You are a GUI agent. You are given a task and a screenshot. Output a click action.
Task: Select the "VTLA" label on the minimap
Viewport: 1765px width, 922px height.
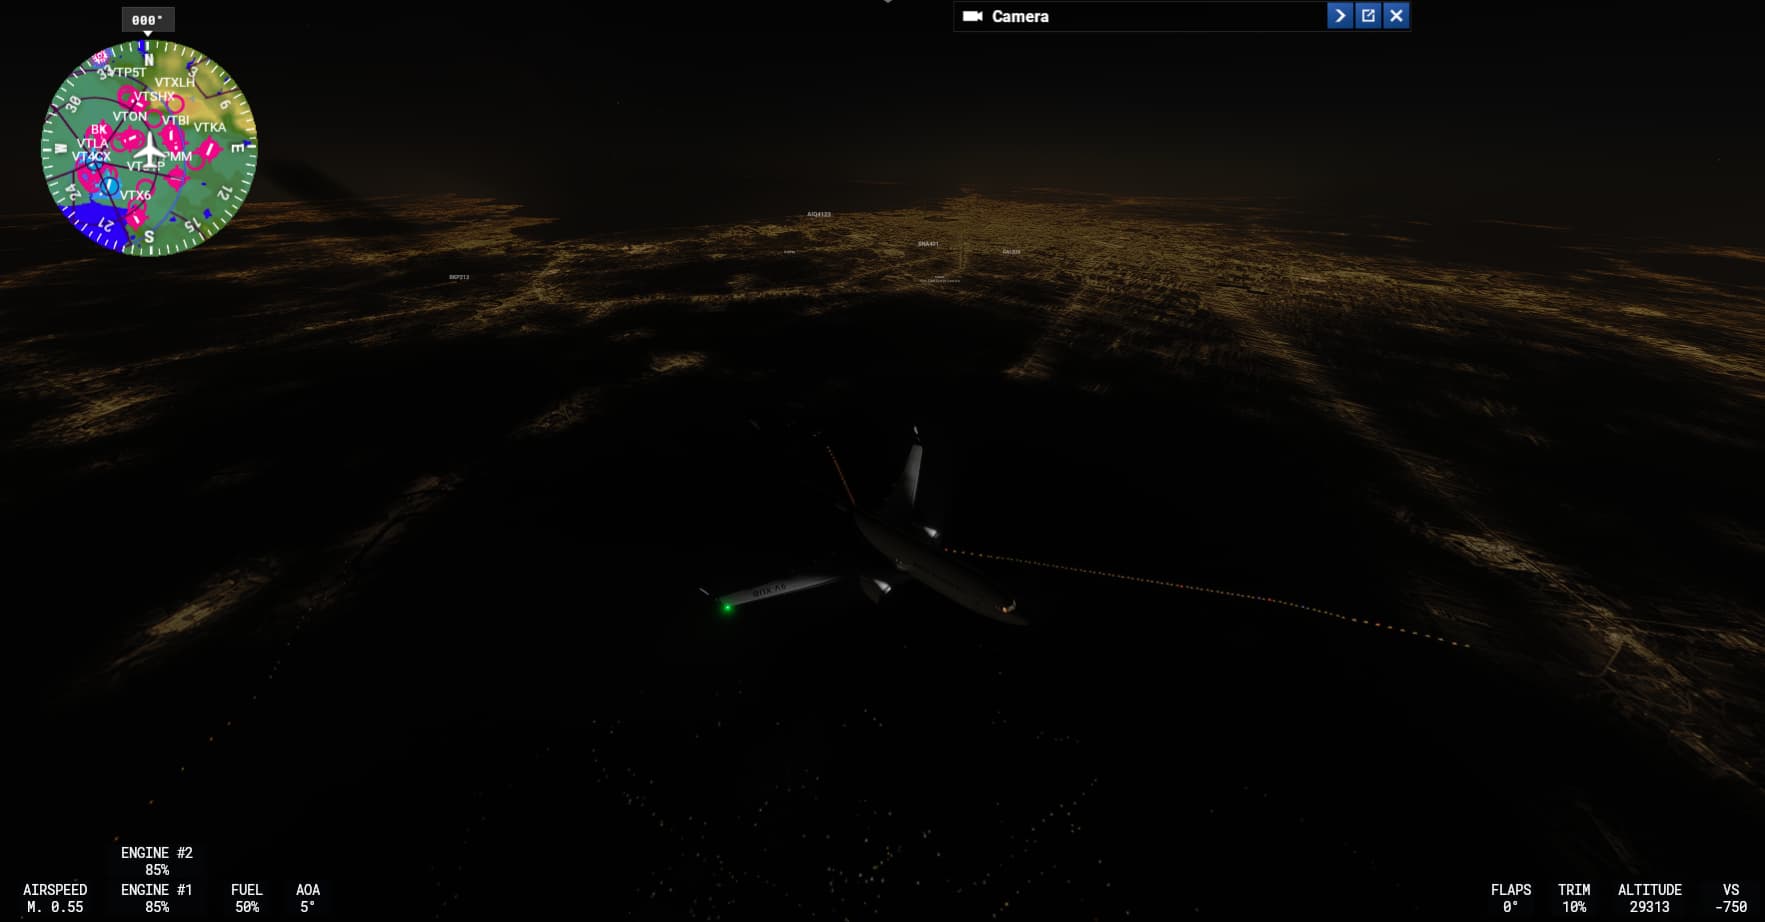click(92, 143)
